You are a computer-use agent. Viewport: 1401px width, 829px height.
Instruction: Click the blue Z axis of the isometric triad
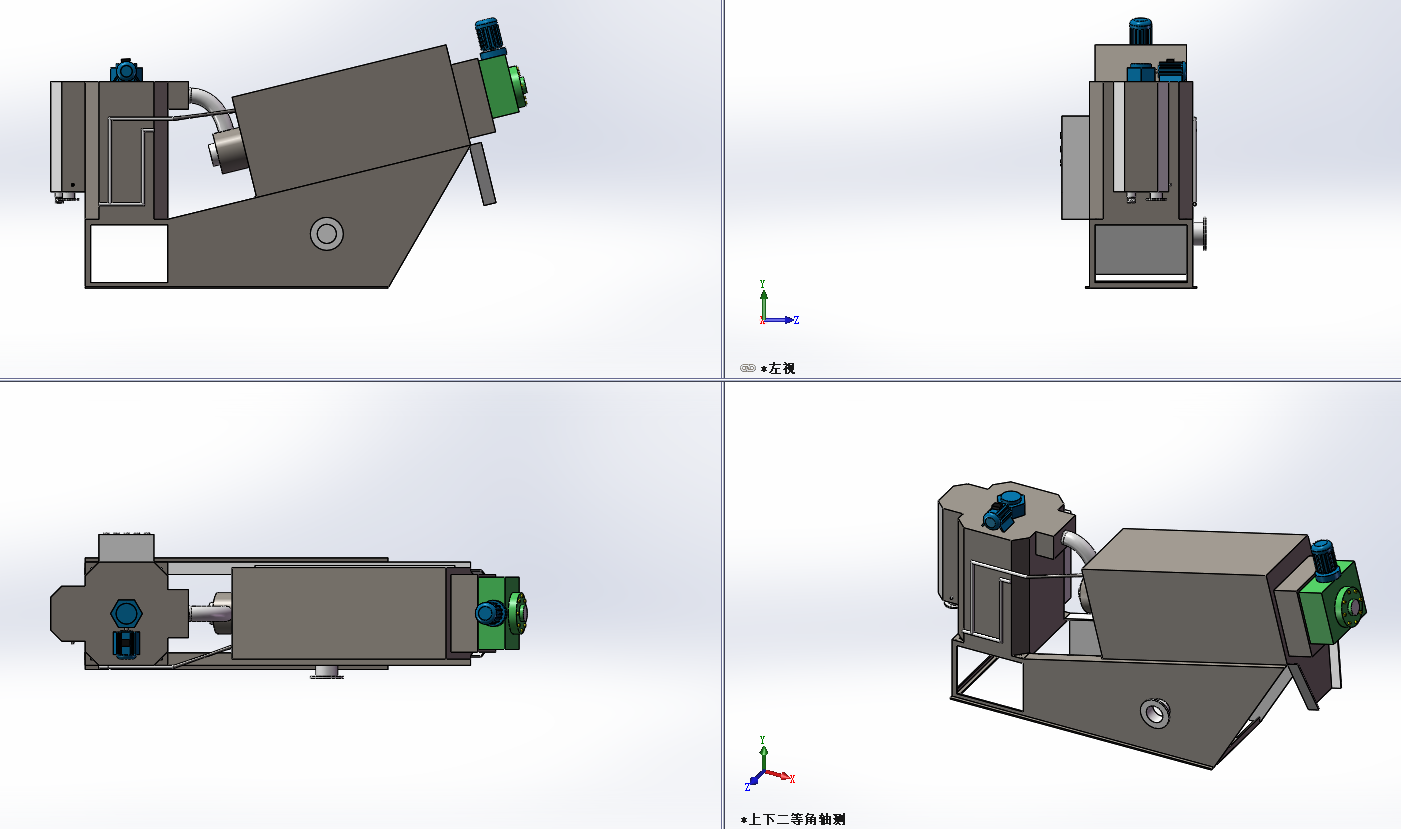755,778
